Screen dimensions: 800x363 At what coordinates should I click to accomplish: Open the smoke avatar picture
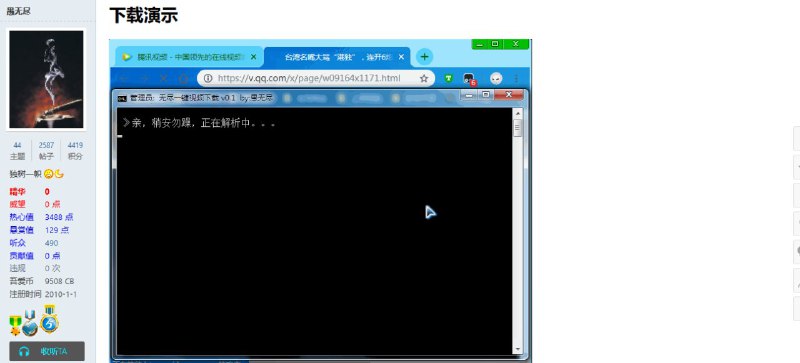pyautogui.click(x=46, y=79)
